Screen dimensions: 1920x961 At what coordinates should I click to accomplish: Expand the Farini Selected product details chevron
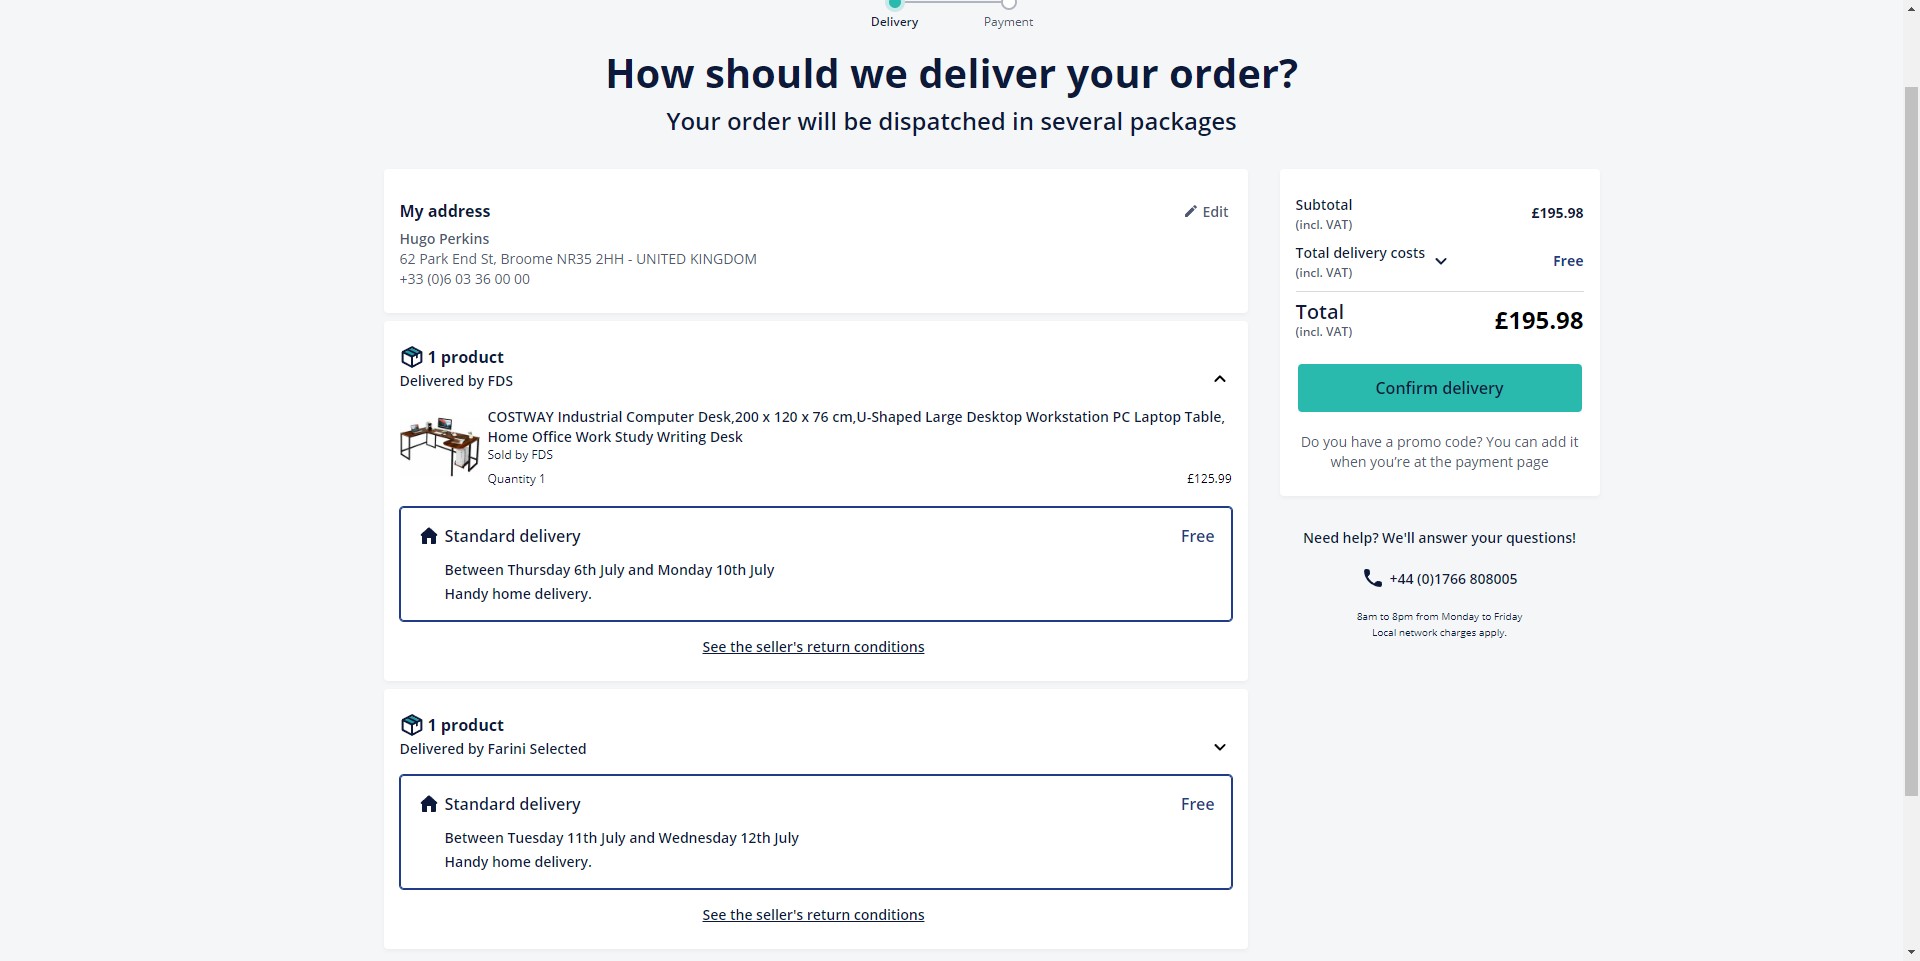point(1219,747)
